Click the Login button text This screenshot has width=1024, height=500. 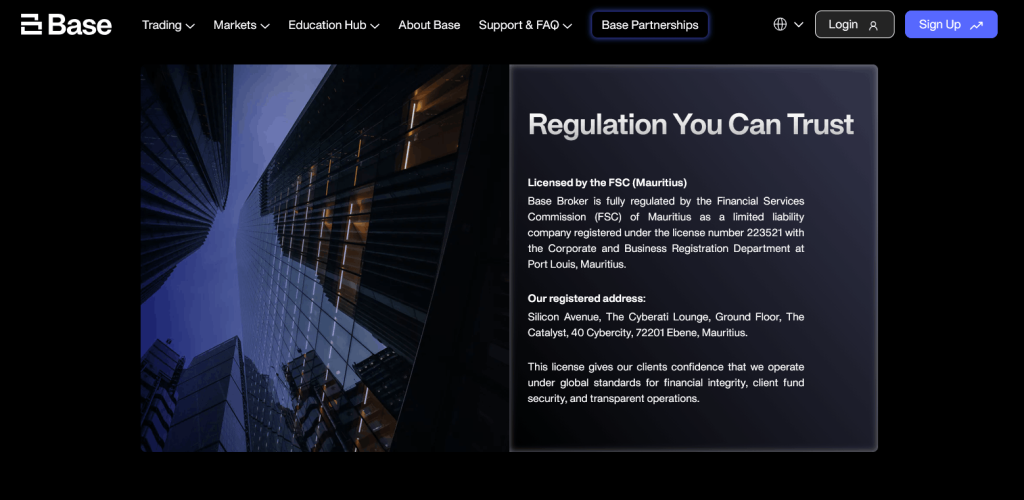pos(843,24)
